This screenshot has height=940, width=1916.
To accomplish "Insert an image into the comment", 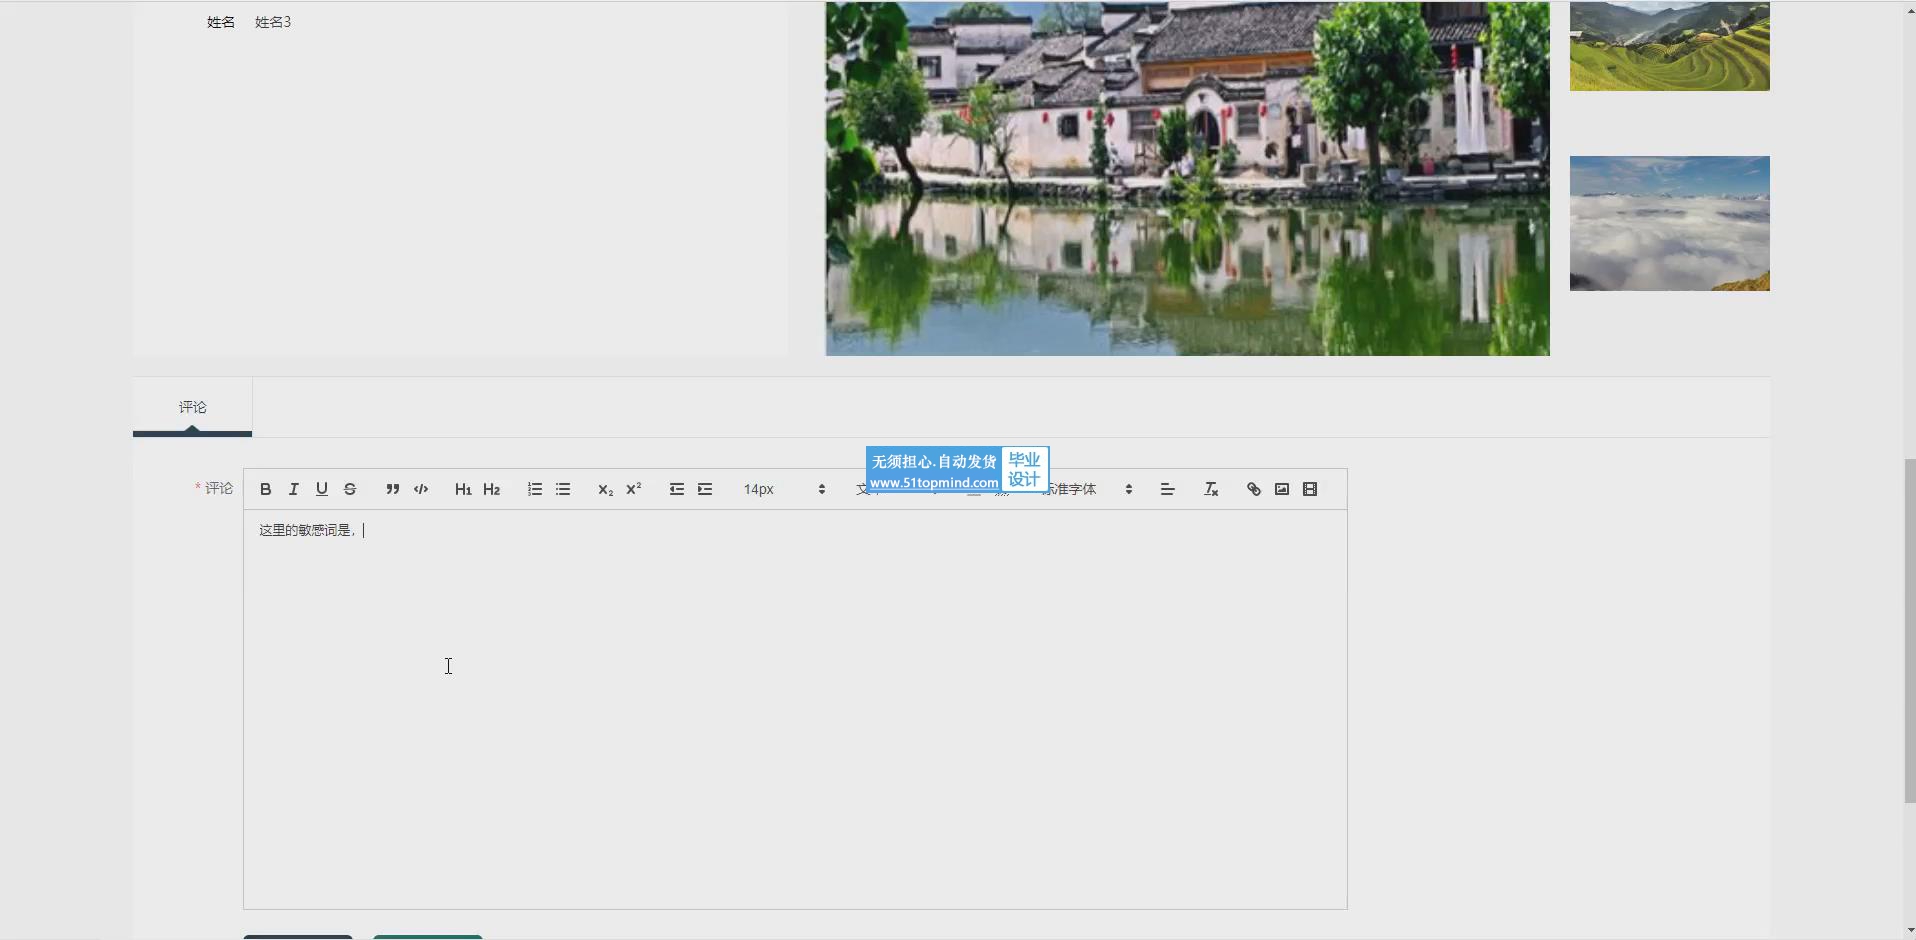I will 1282,489.
